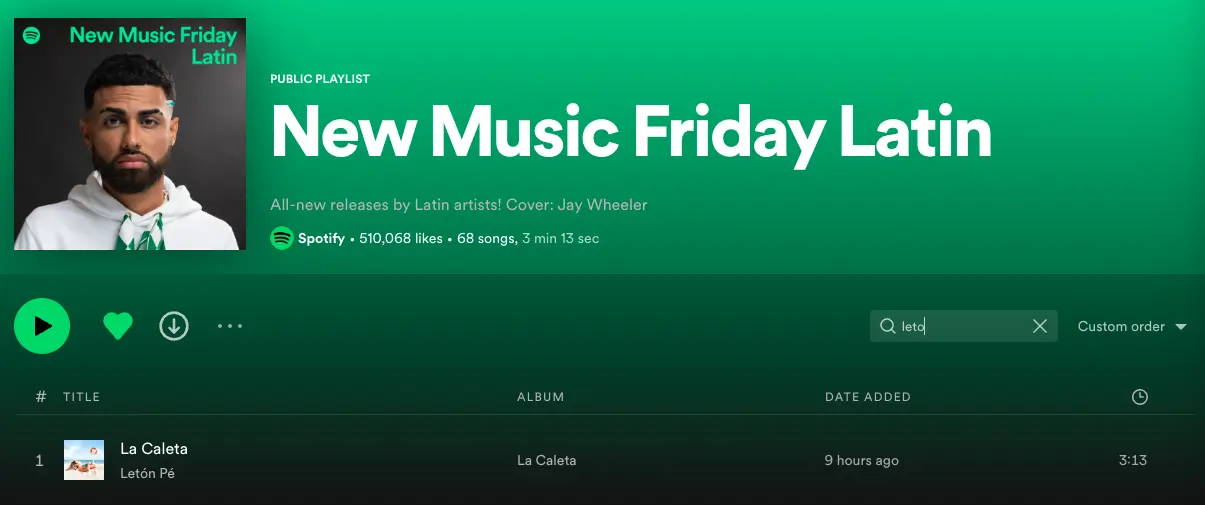Sort by the Title column header
Screen dimensions: 1205x505
pyautogui.click(x=81, y=397)
